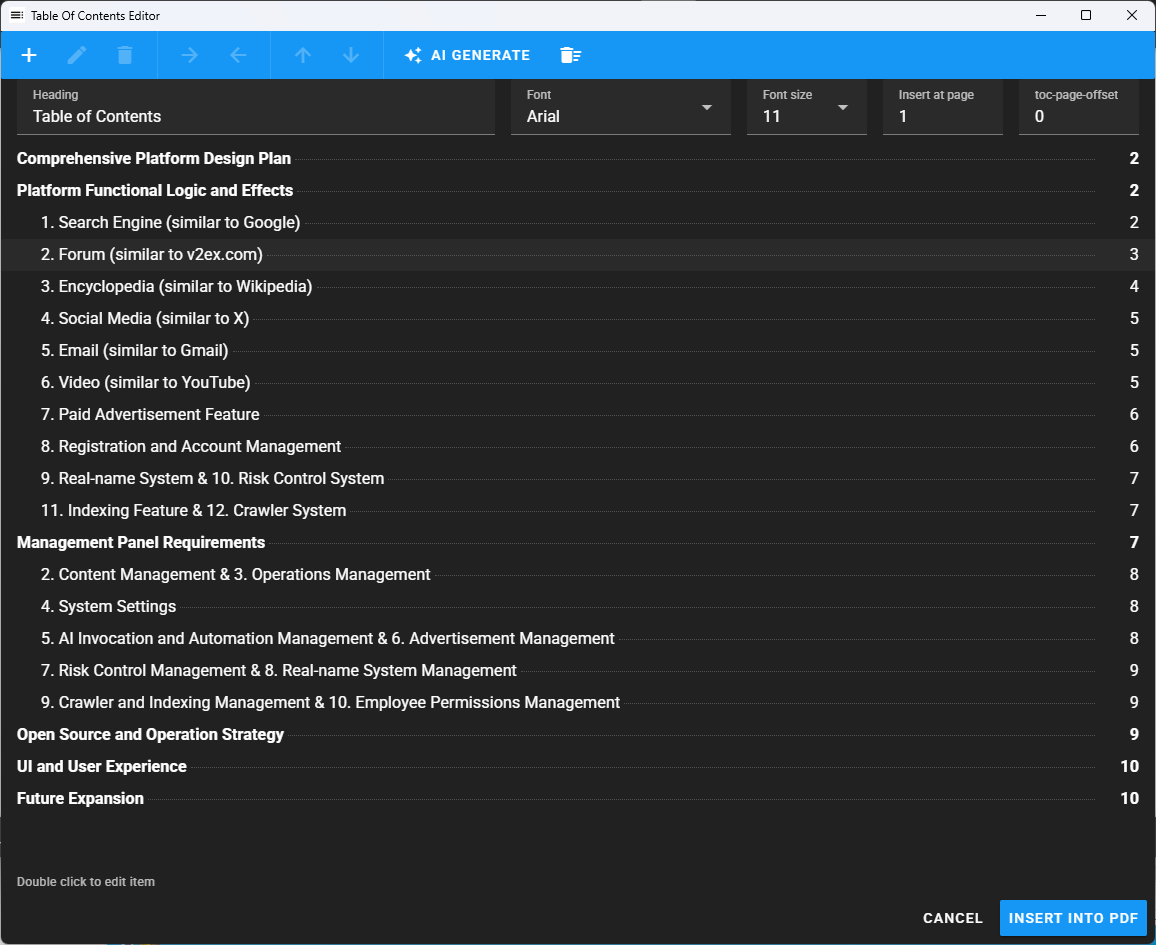
Task: Open the Font dropdown showing Arial
Action: pyautogui.click(x=621, y=108)
